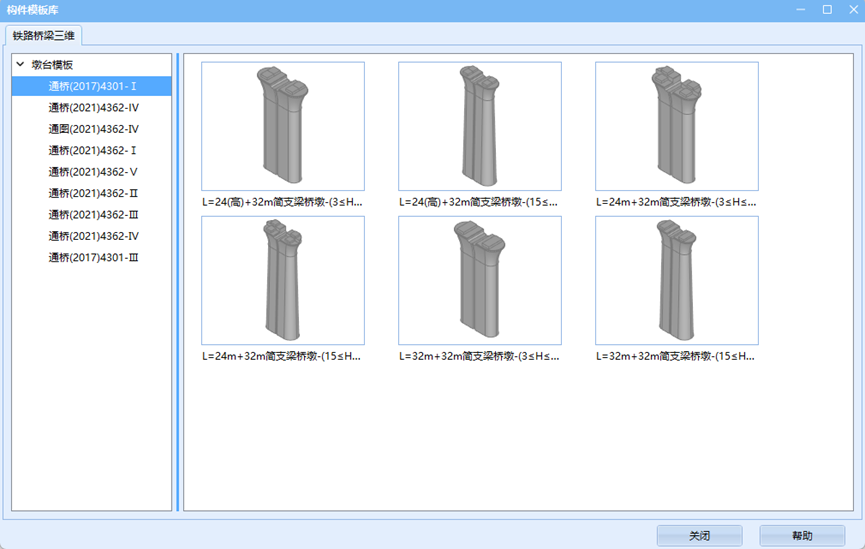Click the 关闭 button
This screenshot has width=865, height=549.
(699, 536)
